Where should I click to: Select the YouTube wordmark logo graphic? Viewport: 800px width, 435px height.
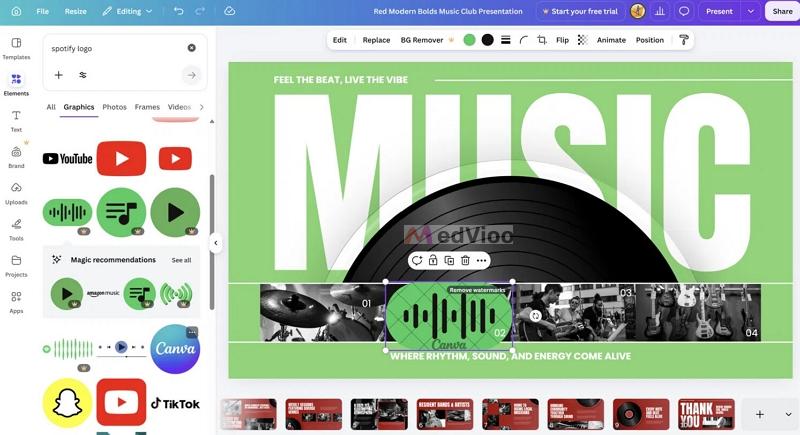pos(67,159)
